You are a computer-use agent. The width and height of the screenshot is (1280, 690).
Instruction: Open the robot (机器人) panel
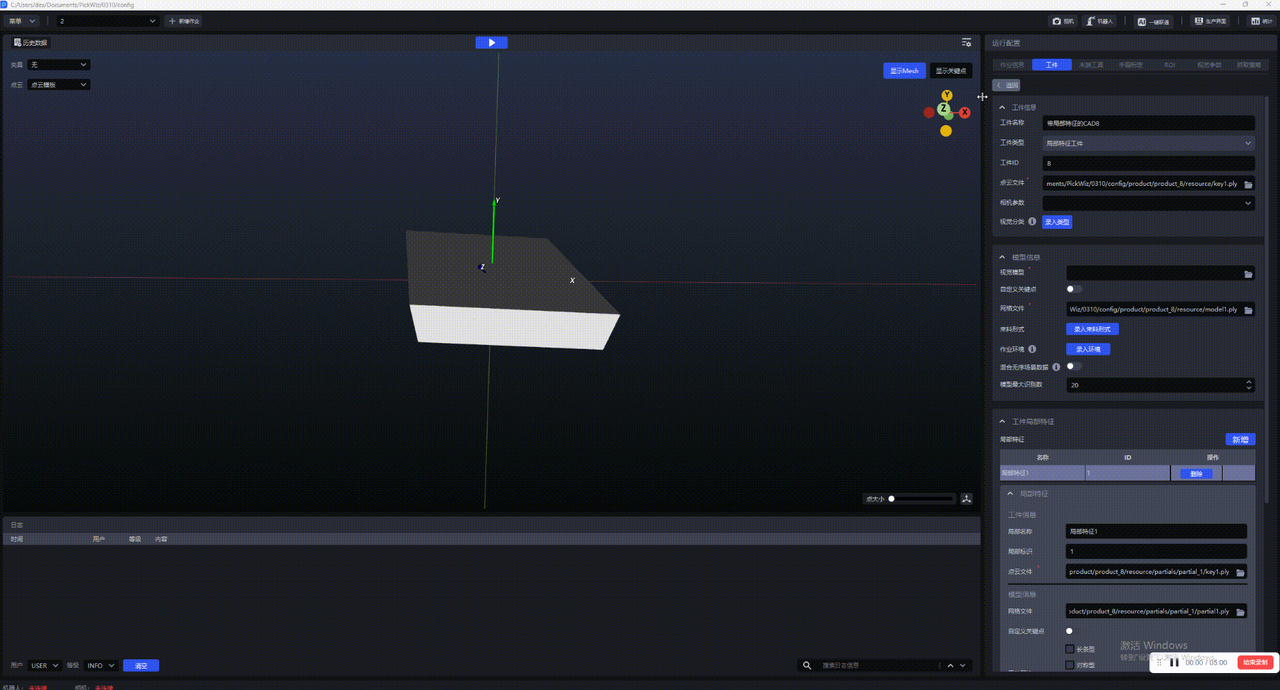1099,20
